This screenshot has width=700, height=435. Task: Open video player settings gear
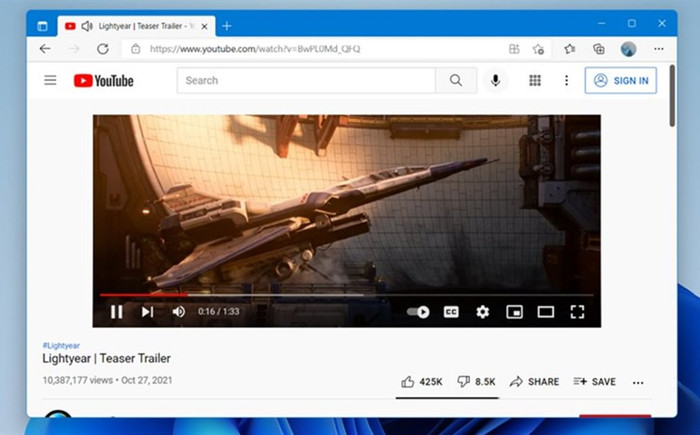tap(483, 312)
